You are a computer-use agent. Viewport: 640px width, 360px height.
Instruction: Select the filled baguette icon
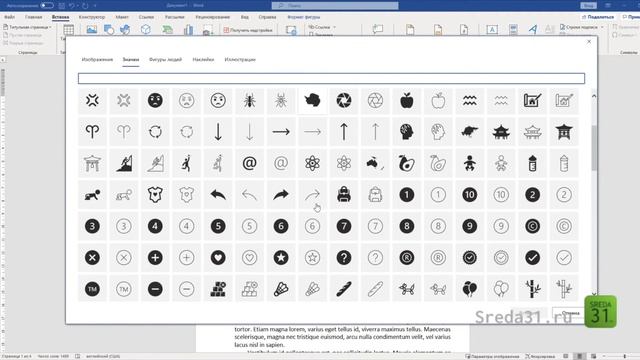click(344, 289)
